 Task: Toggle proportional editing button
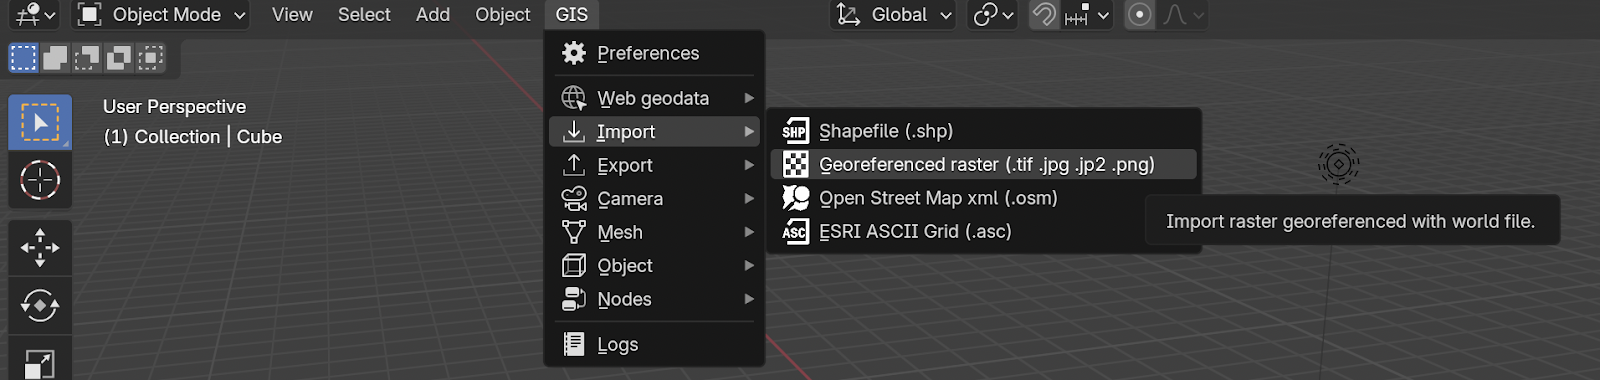coord(1139,15)
